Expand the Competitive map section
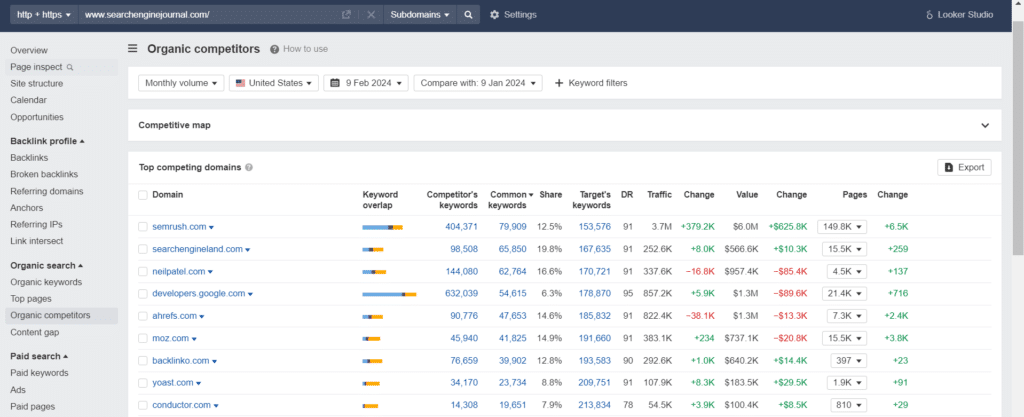1024x417 pixels. click(985, 125)
